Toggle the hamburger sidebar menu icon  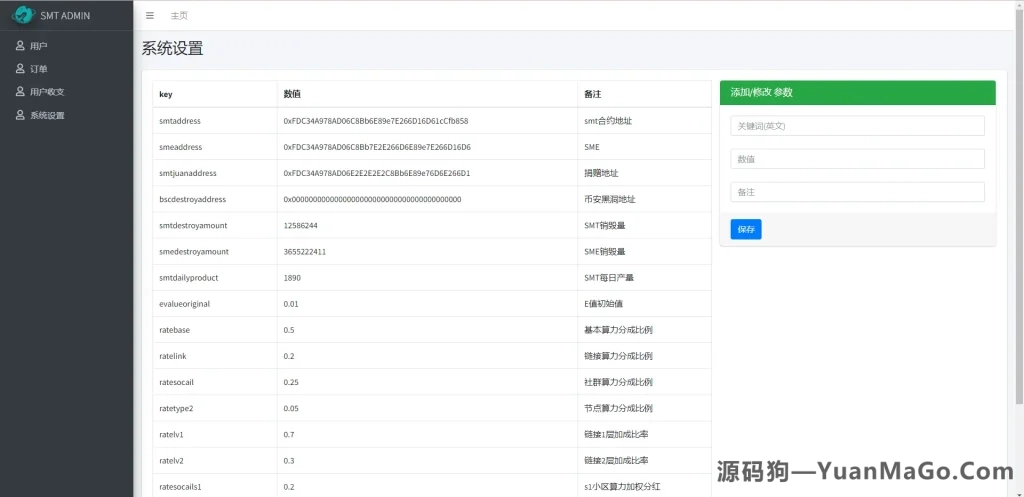click(x=150, y=15)
